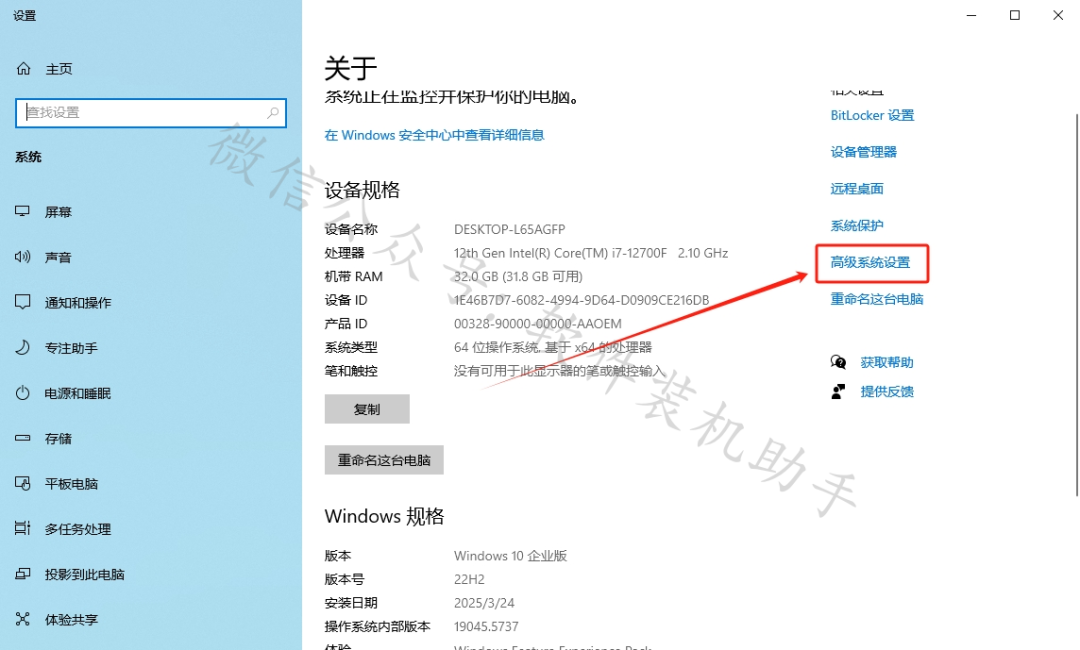The image size is (1080, 650).
Task: Click the Windows 规格 heading
Action: click(384, 516)
